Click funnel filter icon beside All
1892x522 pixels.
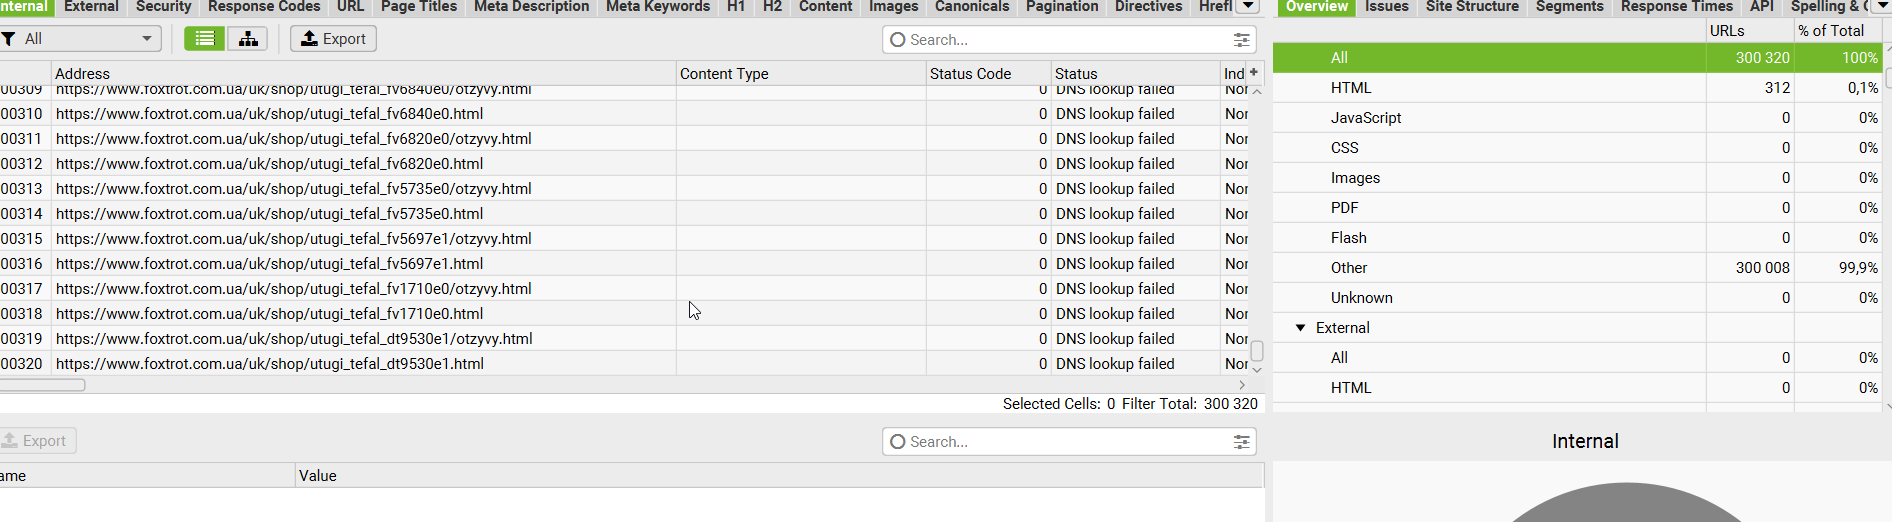(9, 39)
